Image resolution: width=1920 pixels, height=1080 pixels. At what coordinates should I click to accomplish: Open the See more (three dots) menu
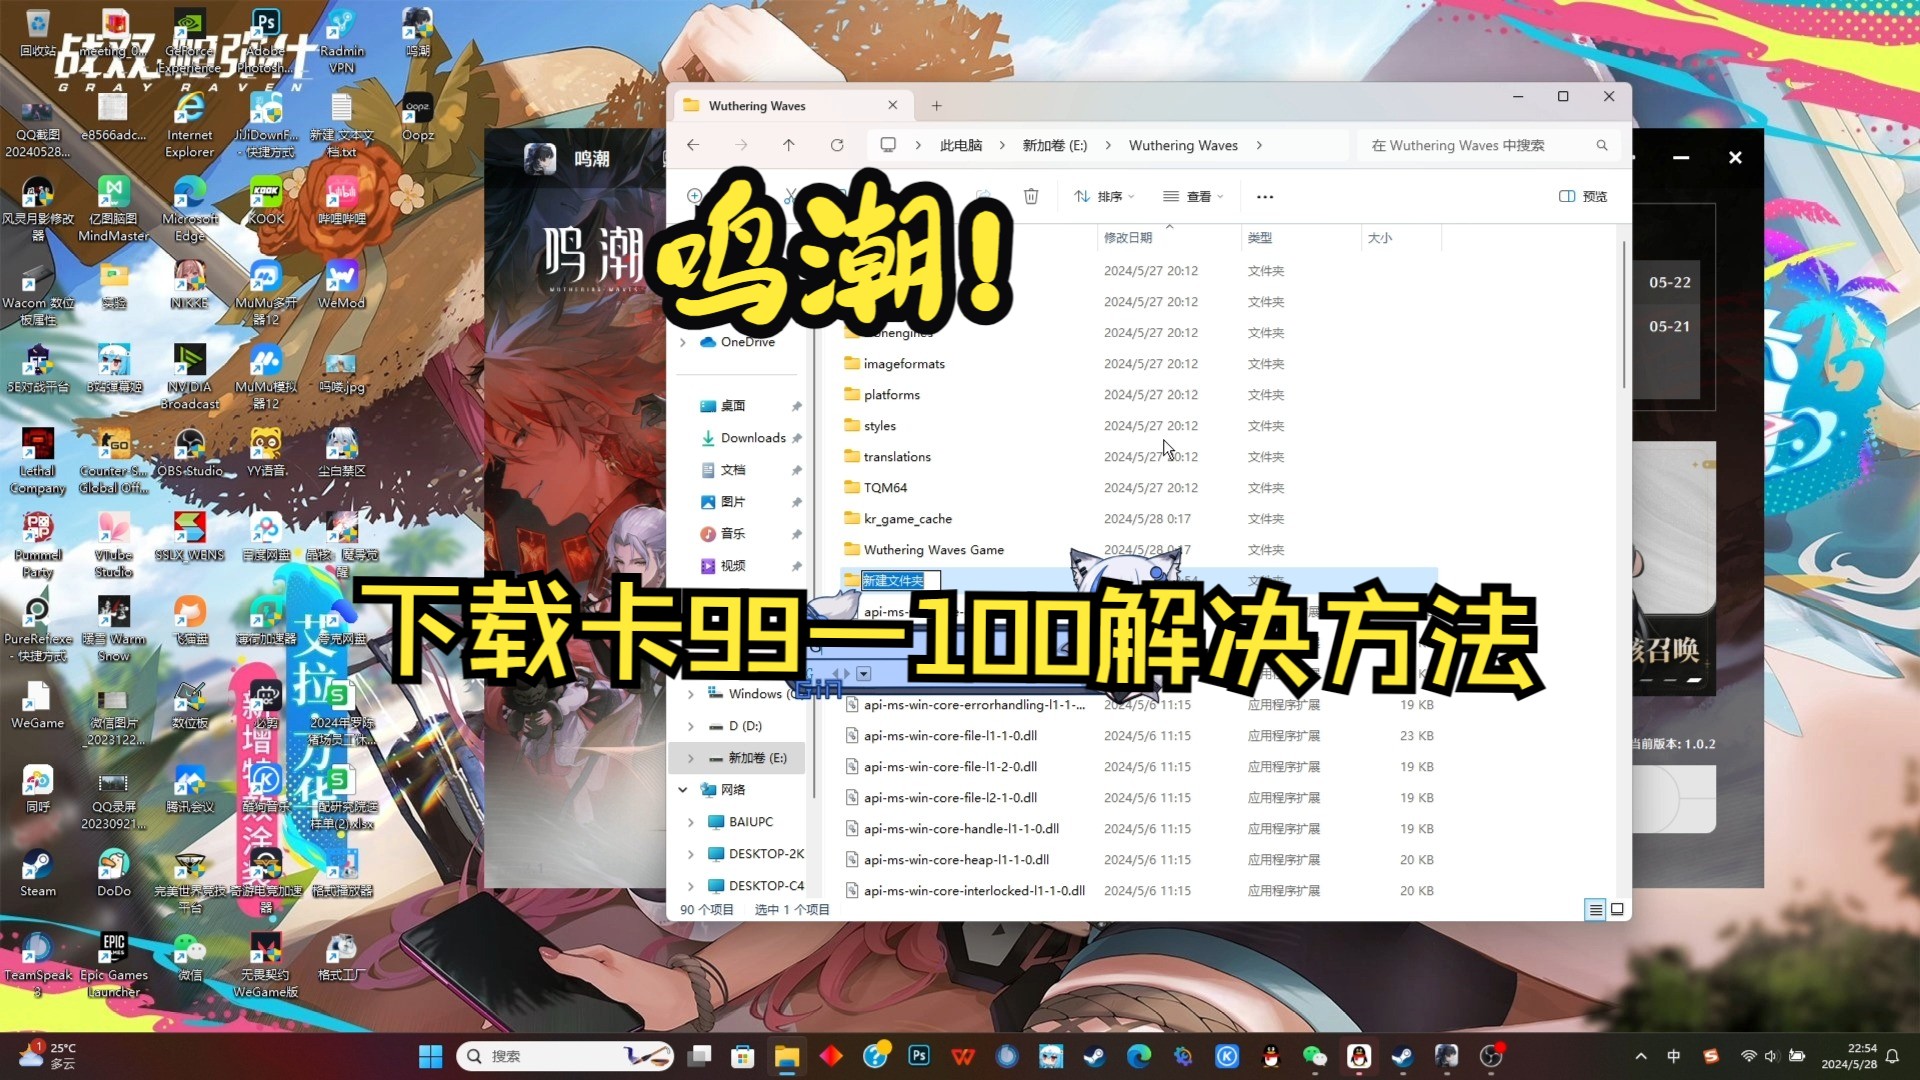(1265, 196)
